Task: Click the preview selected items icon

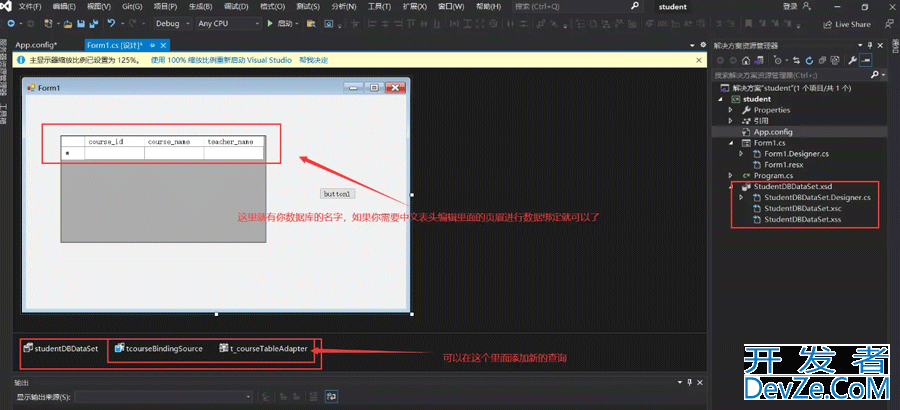Action: (x=866, y=60)
